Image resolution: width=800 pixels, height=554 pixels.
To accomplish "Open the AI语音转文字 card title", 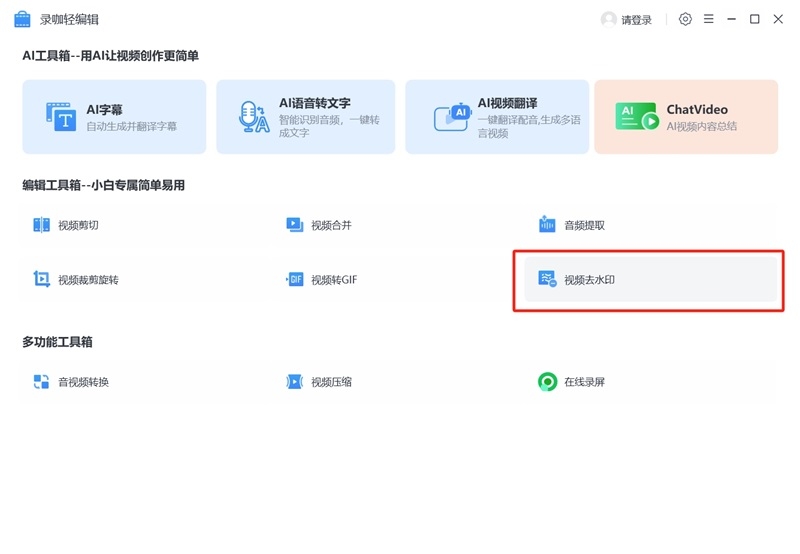I will pos(314,103).
